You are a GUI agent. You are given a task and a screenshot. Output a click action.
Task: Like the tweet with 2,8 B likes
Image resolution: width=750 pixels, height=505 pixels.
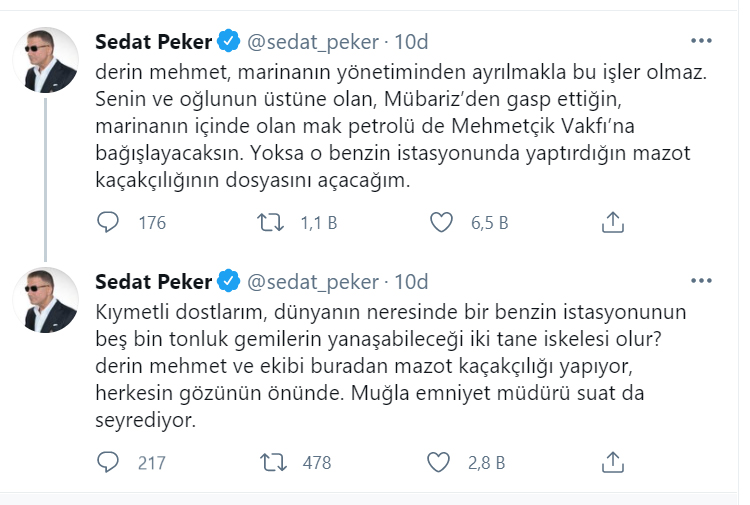point(441,462)
